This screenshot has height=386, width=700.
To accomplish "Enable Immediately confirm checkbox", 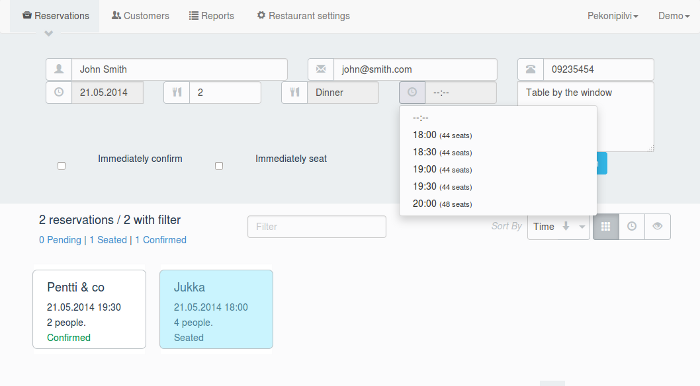I will (62, 166).
